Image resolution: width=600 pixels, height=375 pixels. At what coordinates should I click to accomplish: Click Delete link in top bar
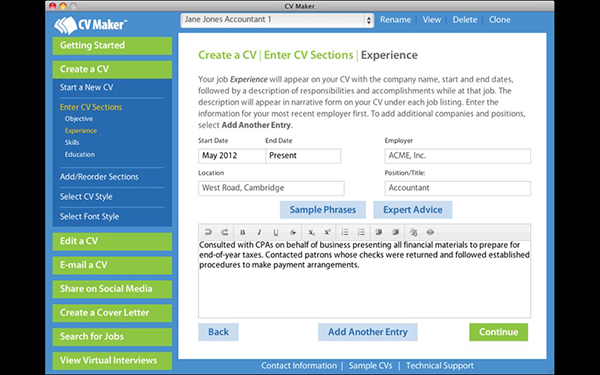(465, 20)
